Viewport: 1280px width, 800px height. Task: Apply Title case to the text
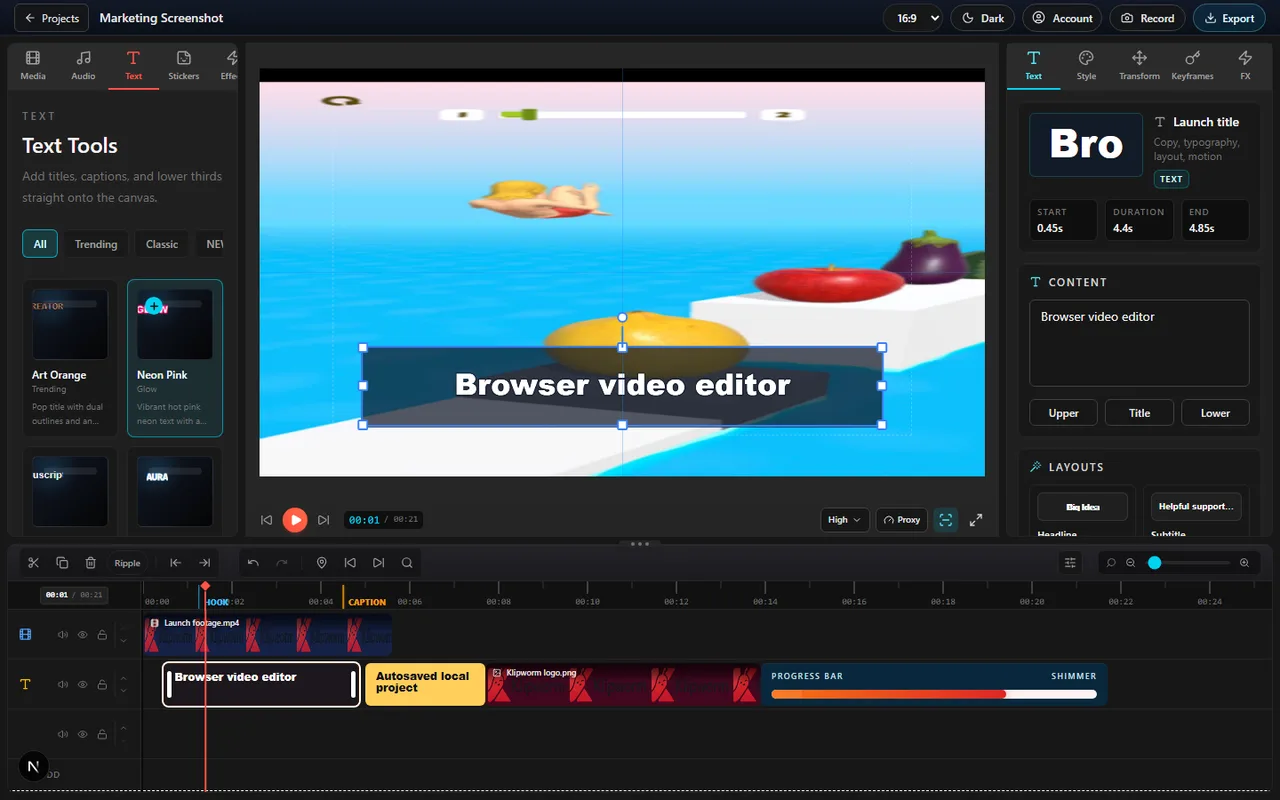click(1139, 413)
